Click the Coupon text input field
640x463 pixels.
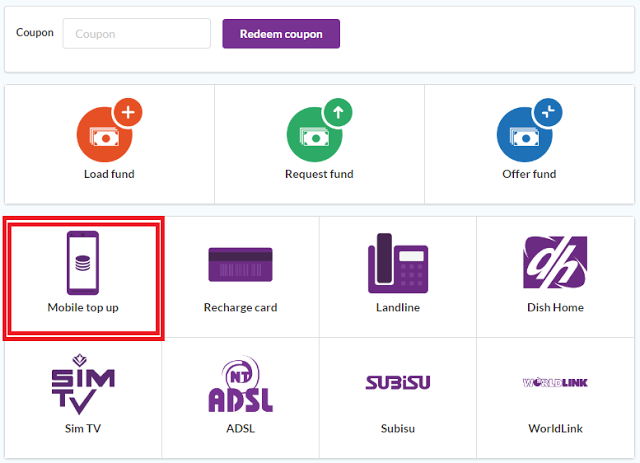tap(136, 33)
